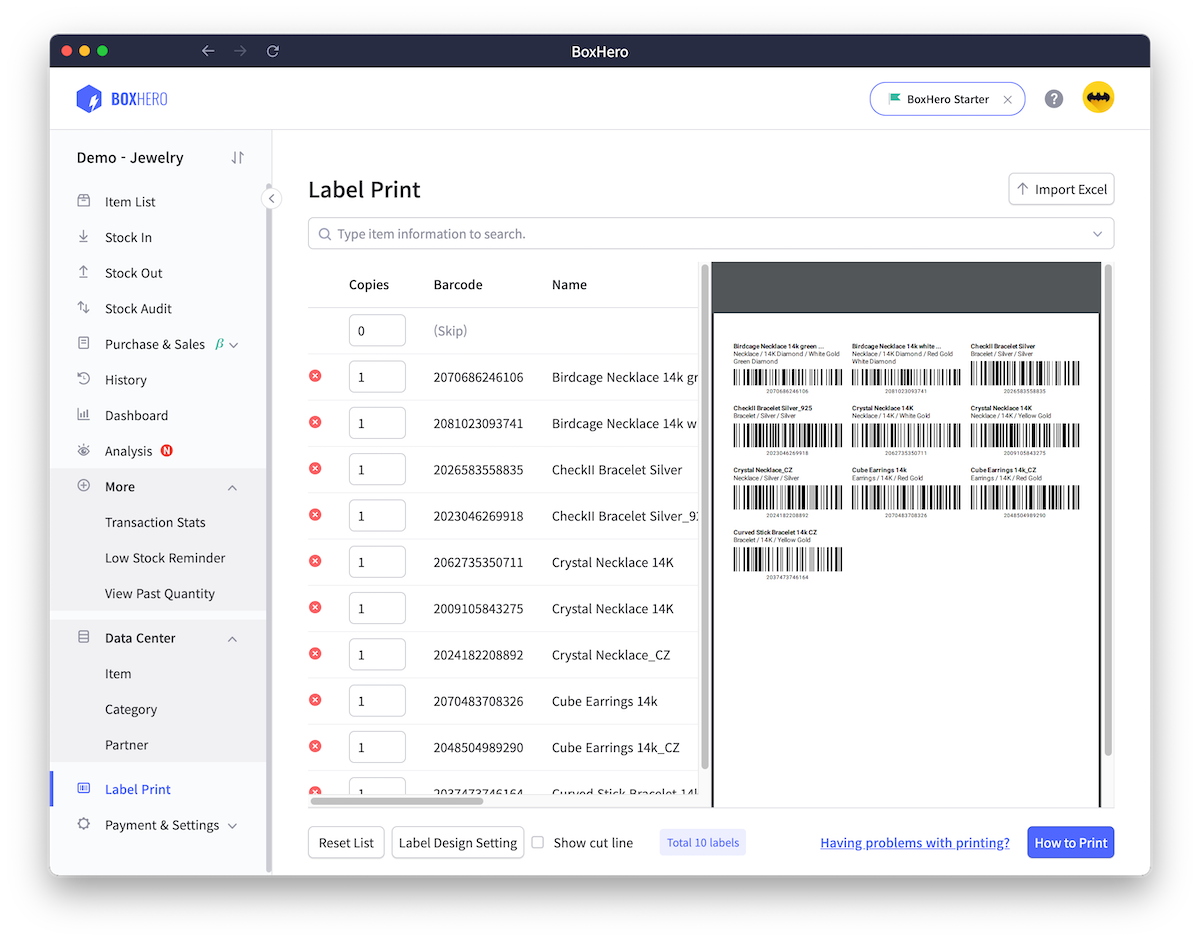The image size is (1200, 941).
Task: Open the search field dropdown arrow
Action: (x=1097, y=234)
